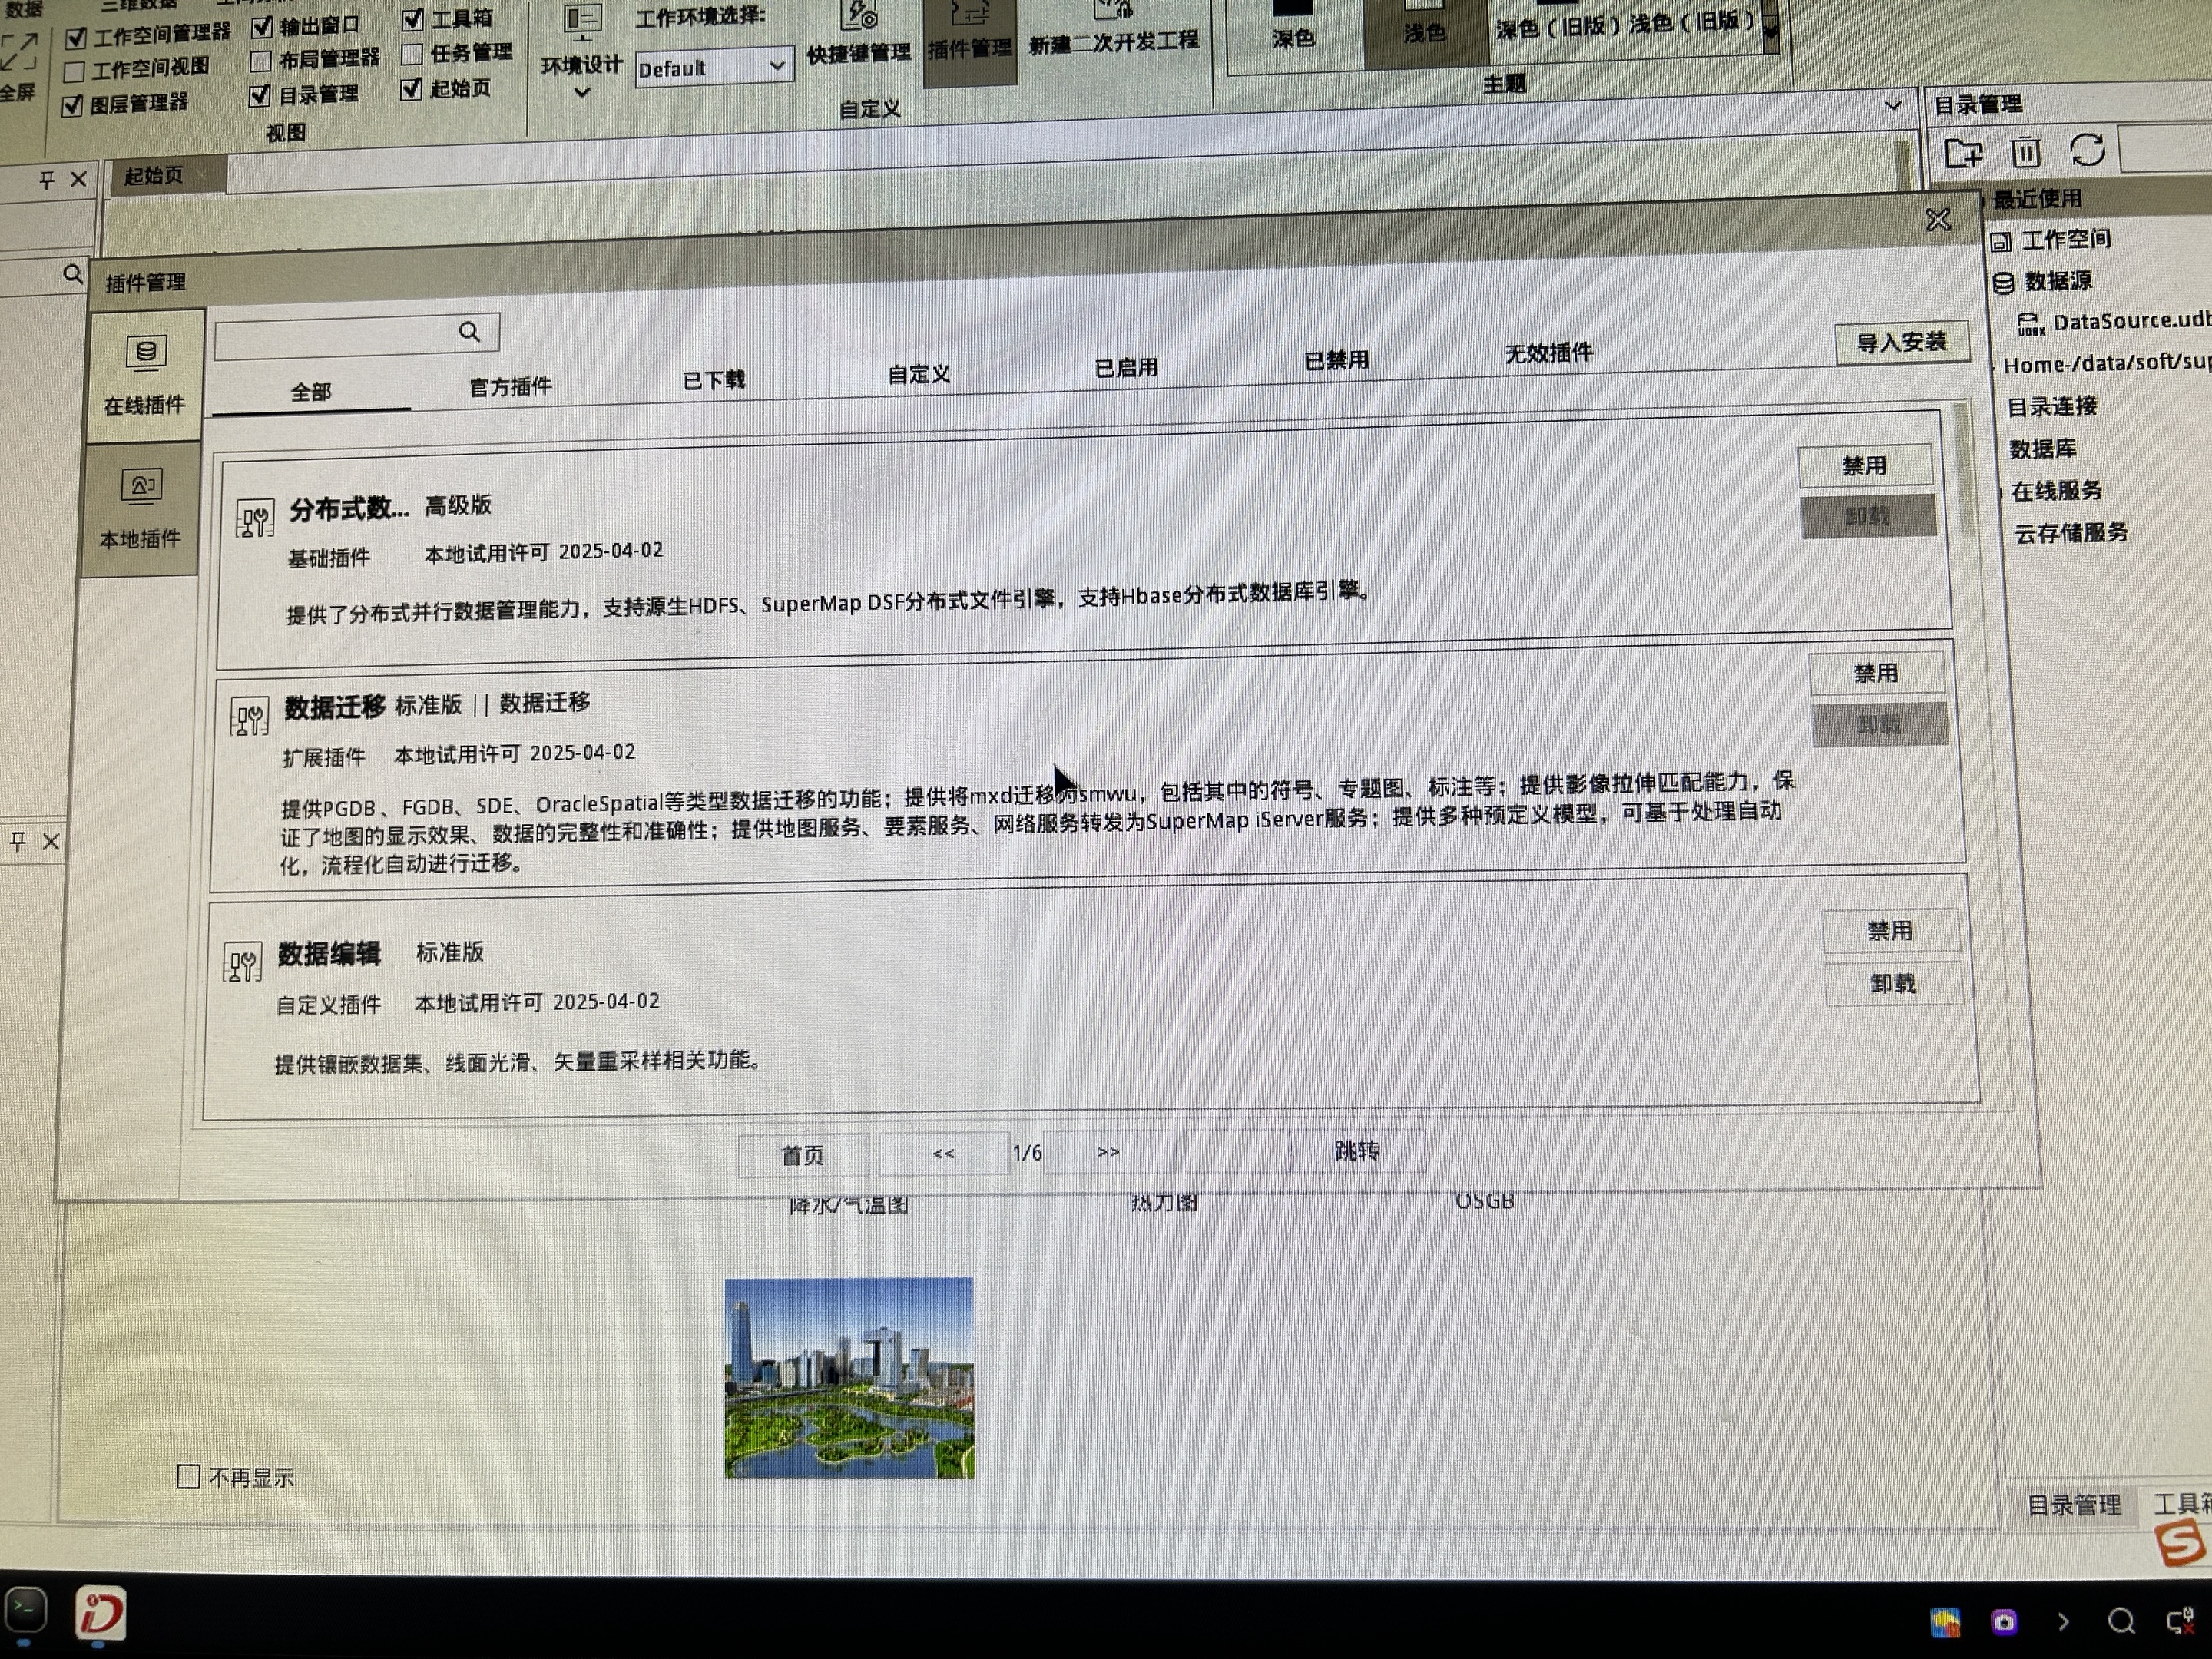The height and width of the screenshot is (1659, 2212).
Task: Click the 数据源 database icon in recent list
Action: pos(2003,283)
